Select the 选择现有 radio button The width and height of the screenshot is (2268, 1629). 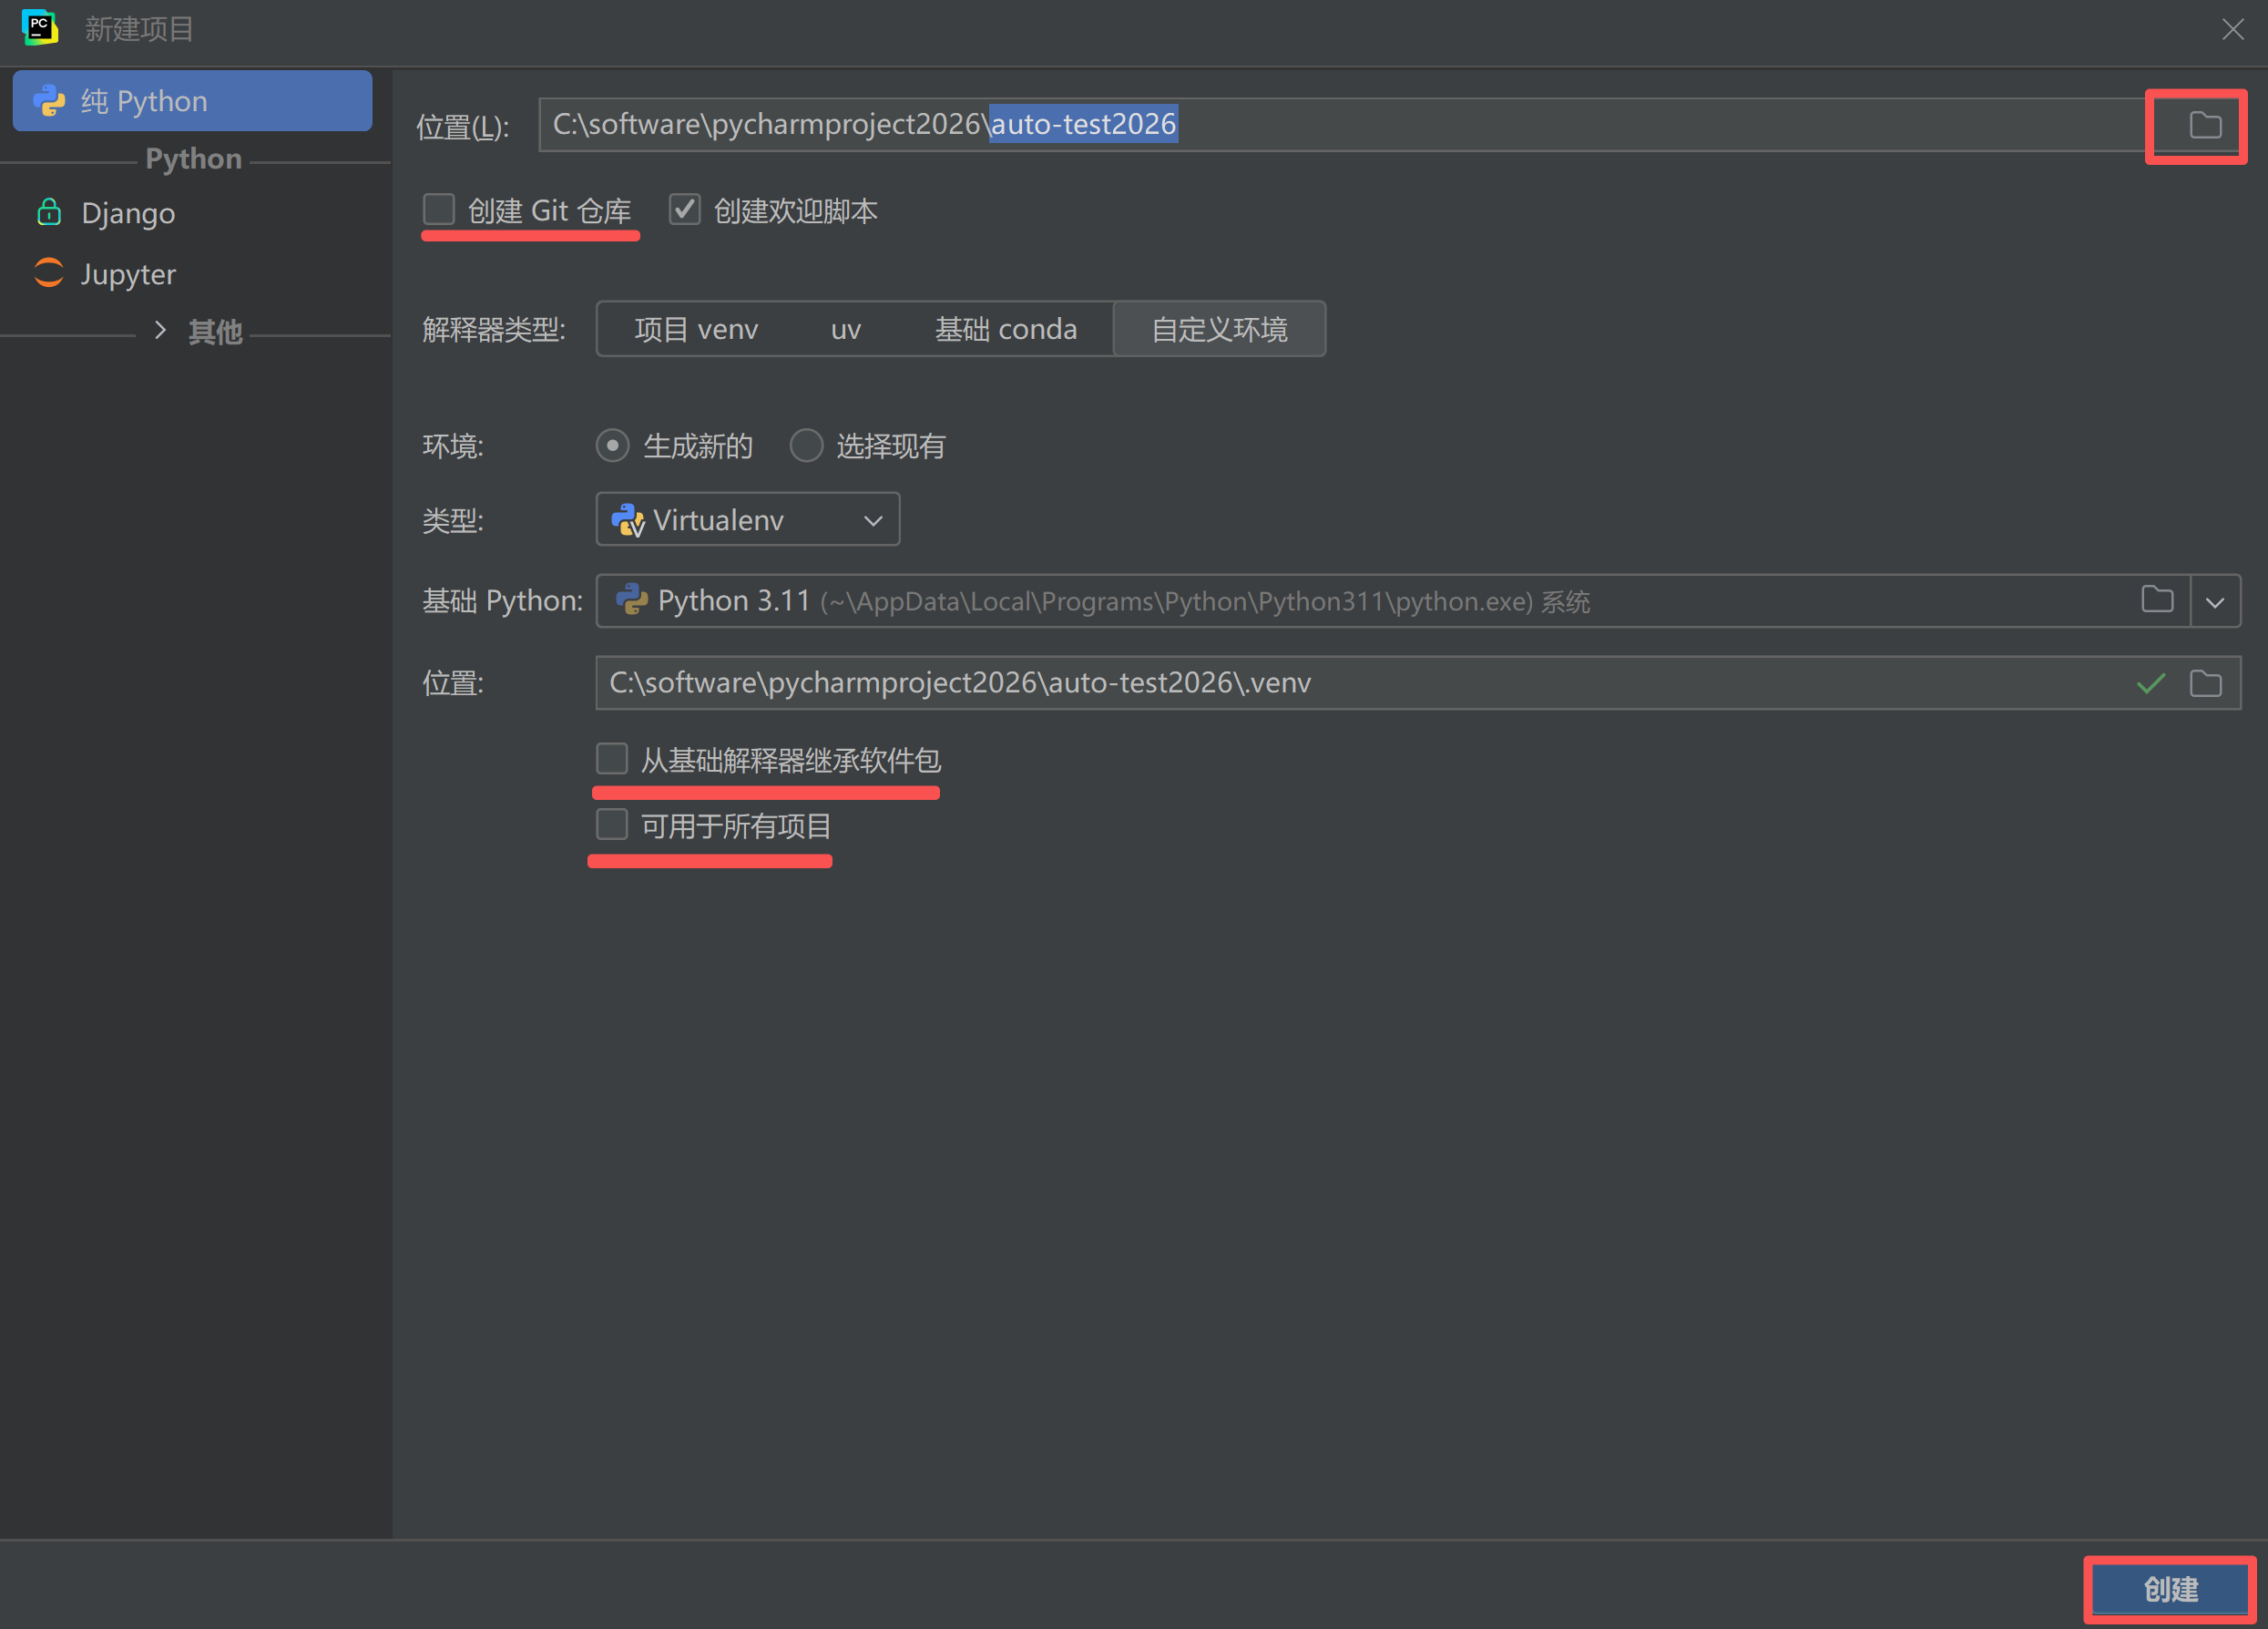(806, 445)
